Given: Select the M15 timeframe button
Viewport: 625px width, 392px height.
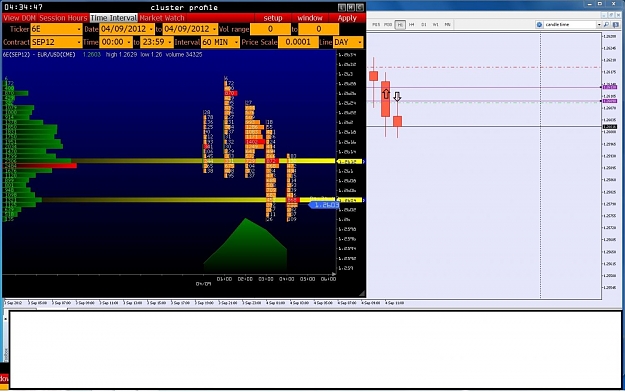Looking at the screenshot, I should tap(376, 25).
